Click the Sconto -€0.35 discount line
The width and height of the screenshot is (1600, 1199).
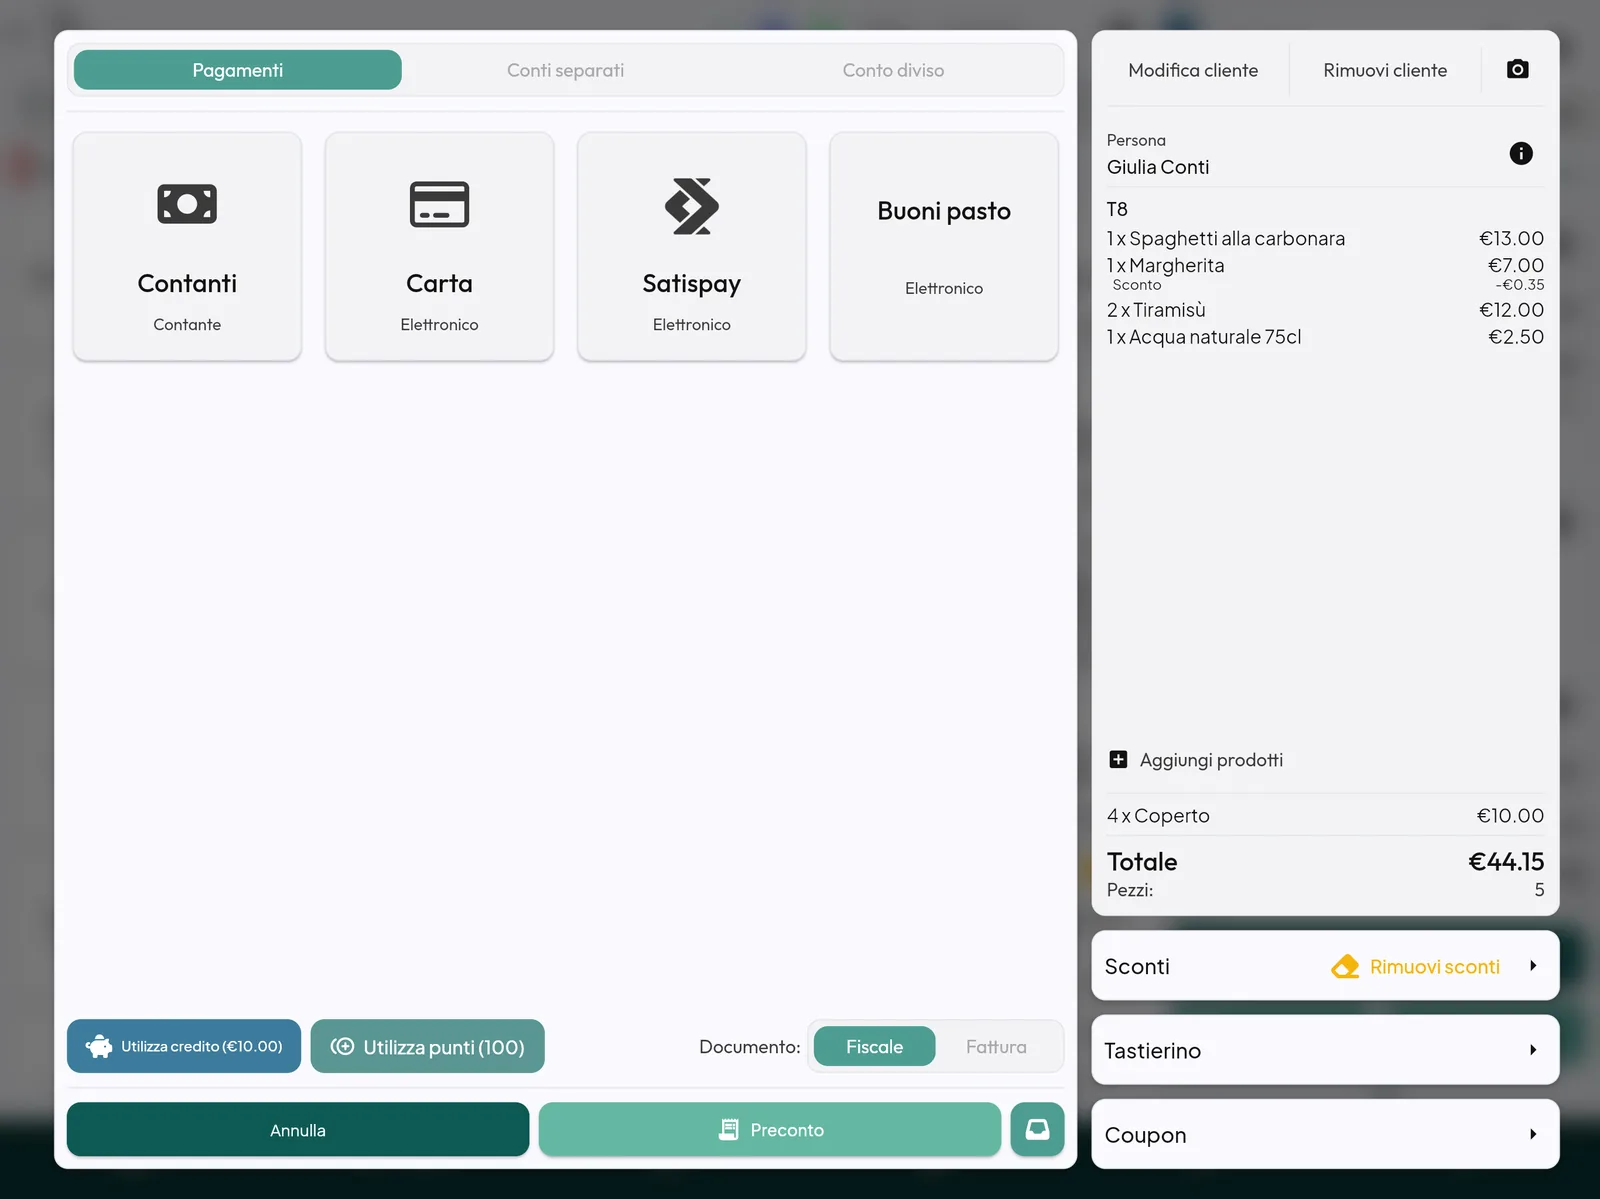(x=1325, y=285)
